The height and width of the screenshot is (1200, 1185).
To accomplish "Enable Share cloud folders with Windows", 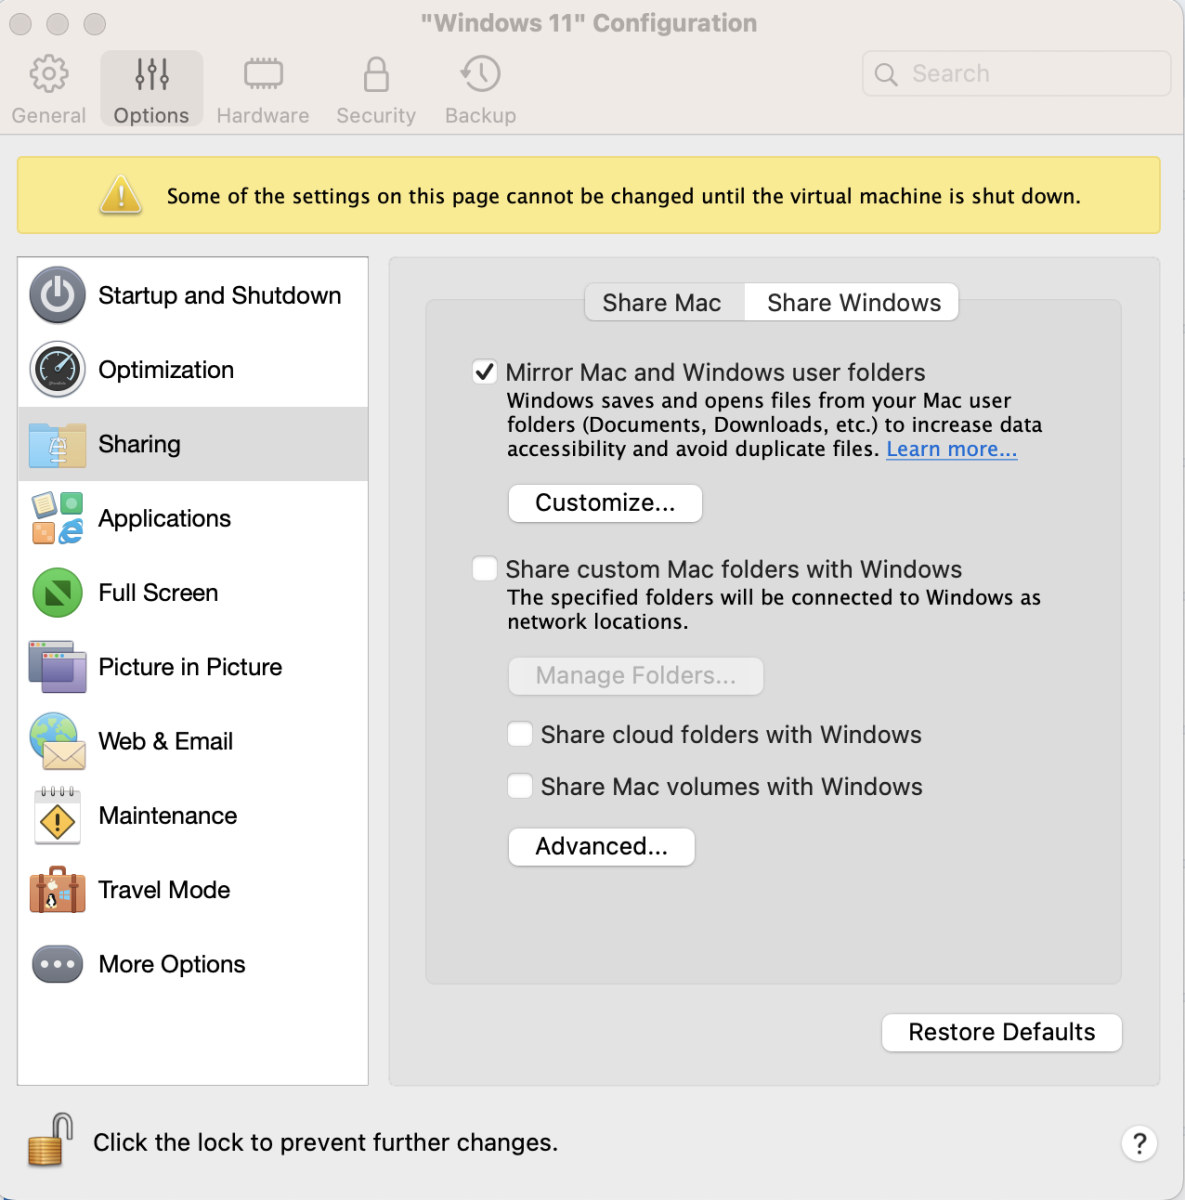I will pyautogui.click(x=520, y=734).
